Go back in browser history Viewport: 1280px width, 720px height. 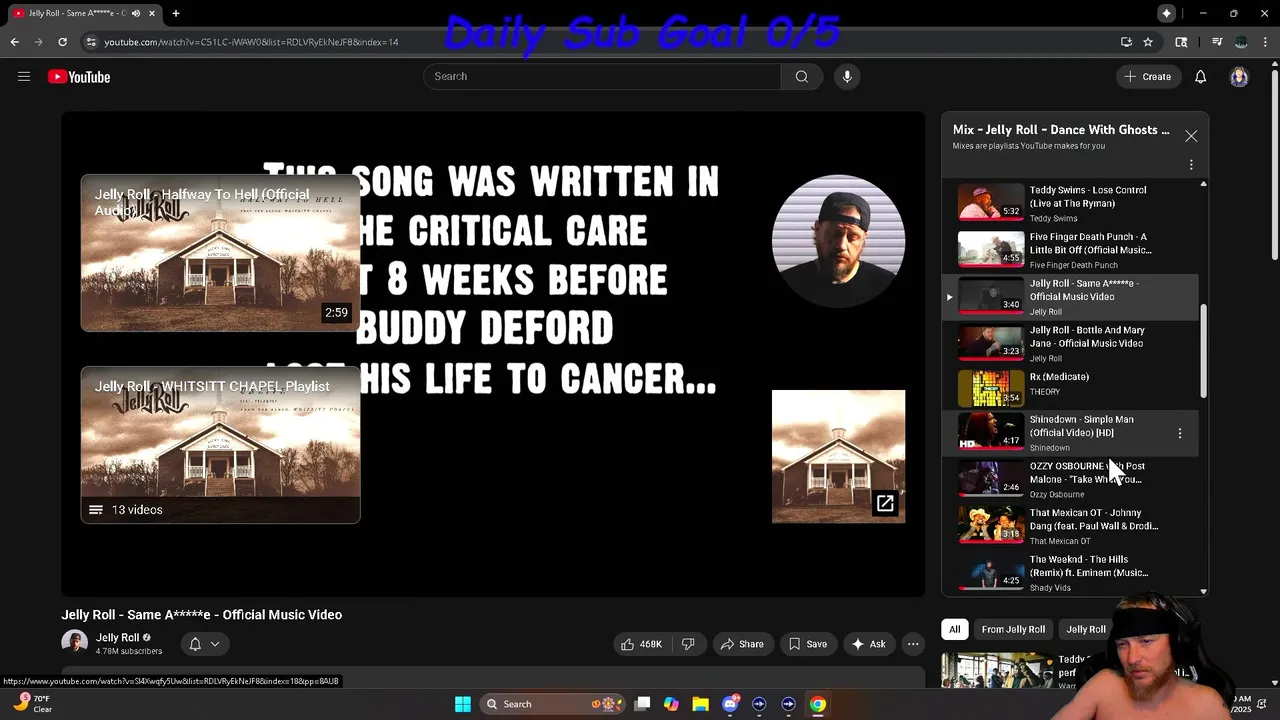tap(15, 42)
